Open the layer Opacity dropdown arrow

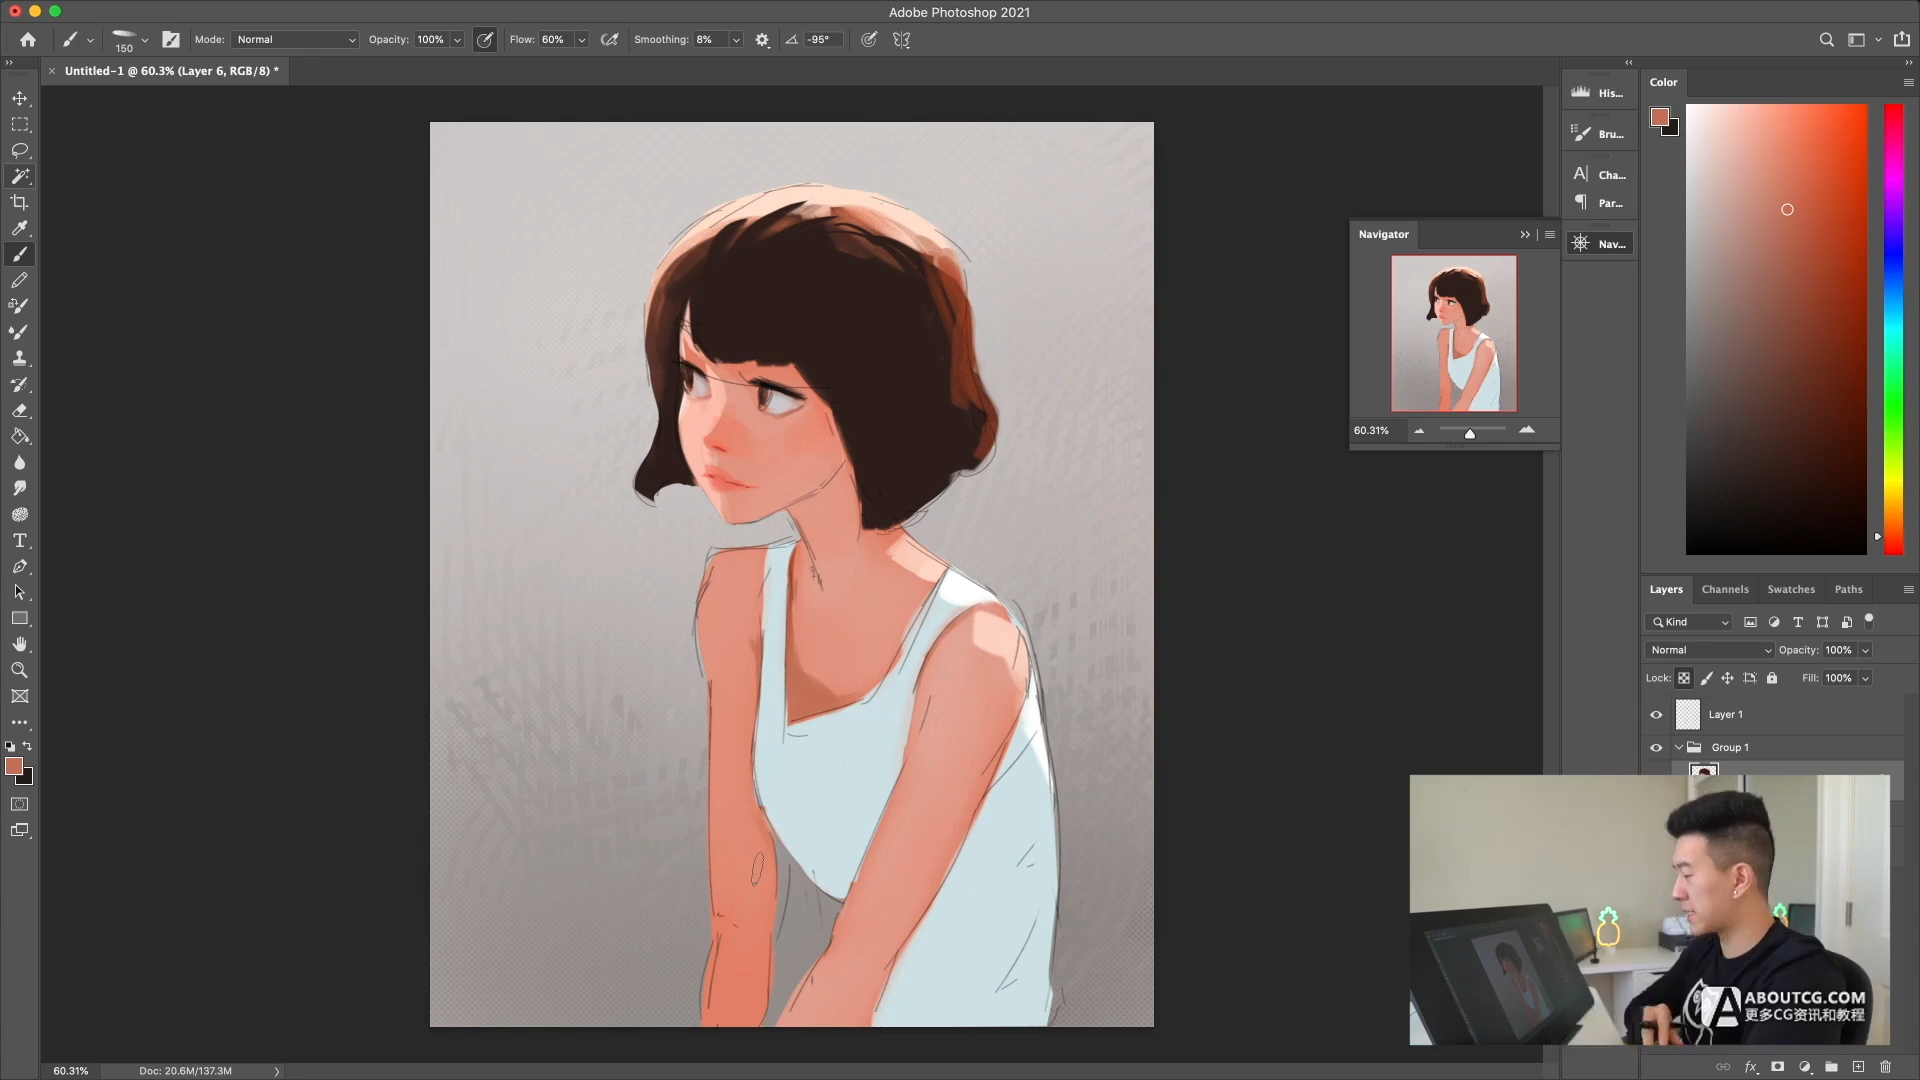(x=1865, y=650)
